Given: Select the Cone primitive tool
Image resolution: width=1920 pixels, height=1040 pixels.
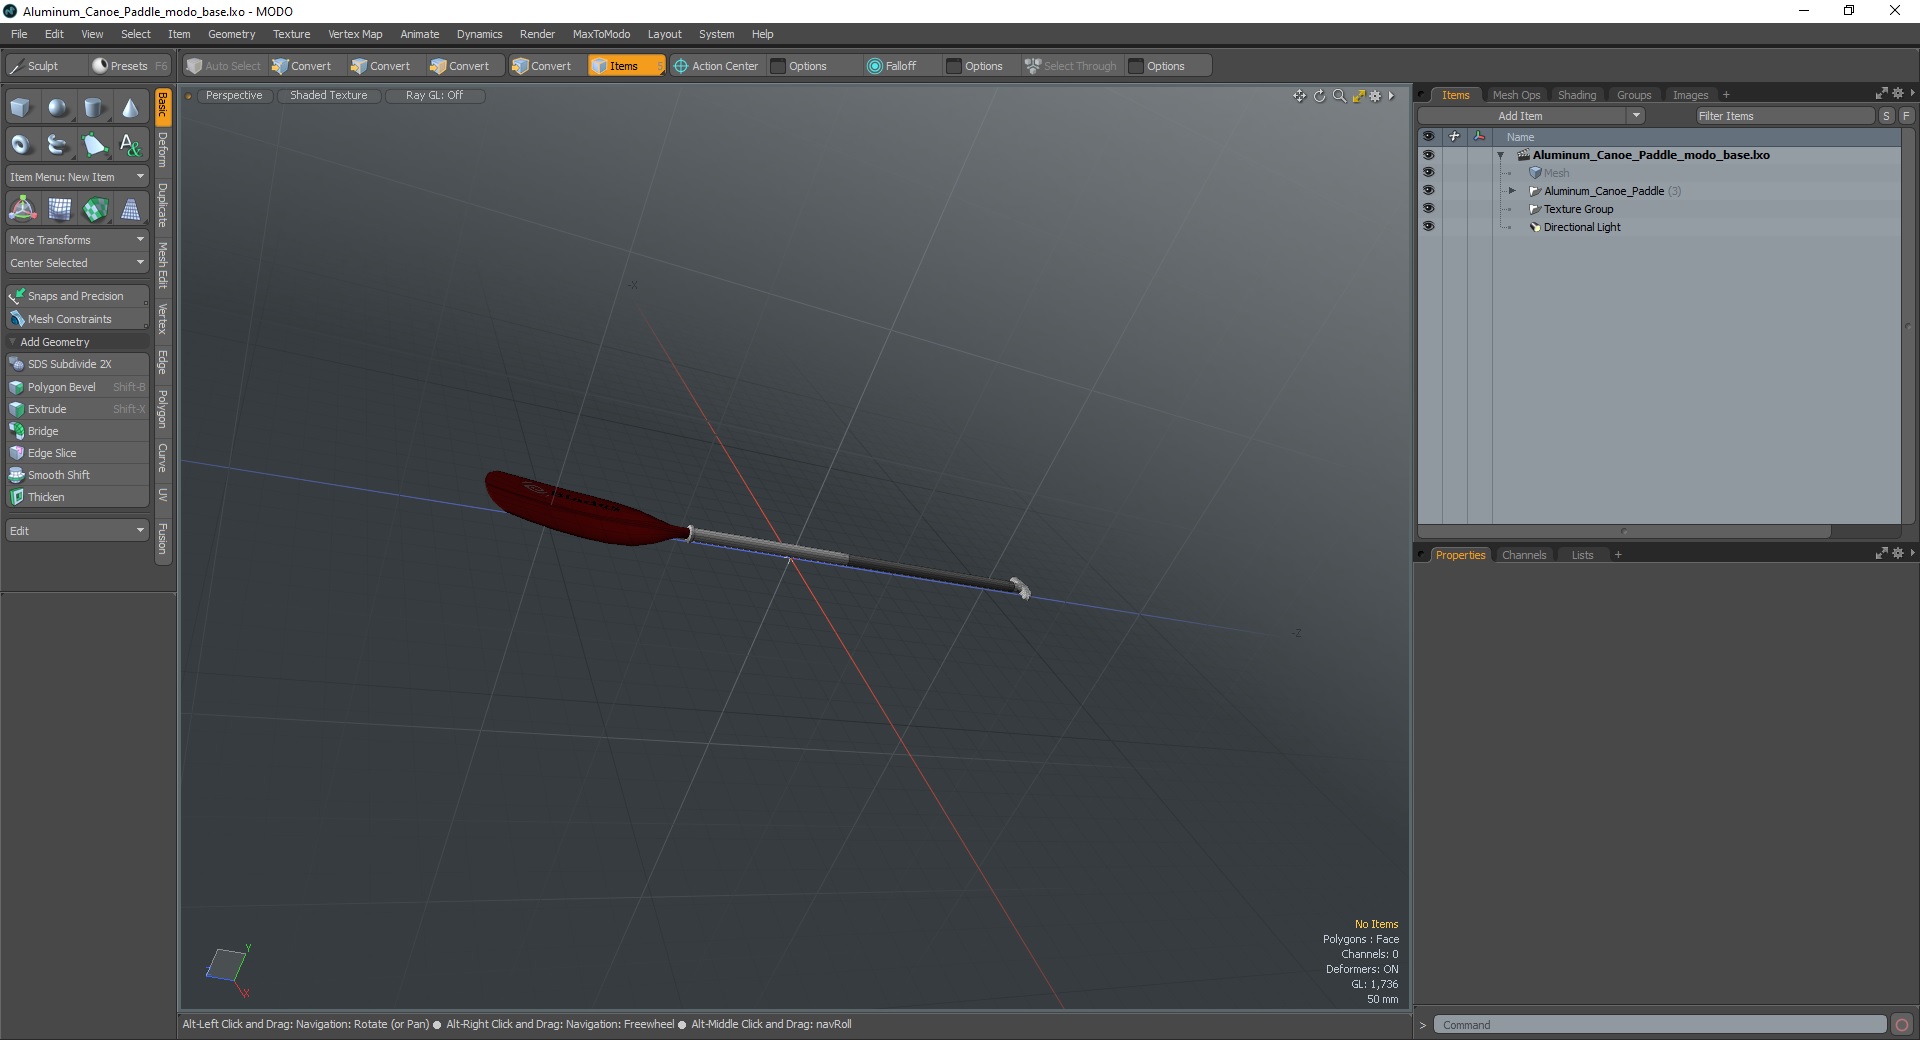Looking at the screenshot, I should click(x=130, y=108).
